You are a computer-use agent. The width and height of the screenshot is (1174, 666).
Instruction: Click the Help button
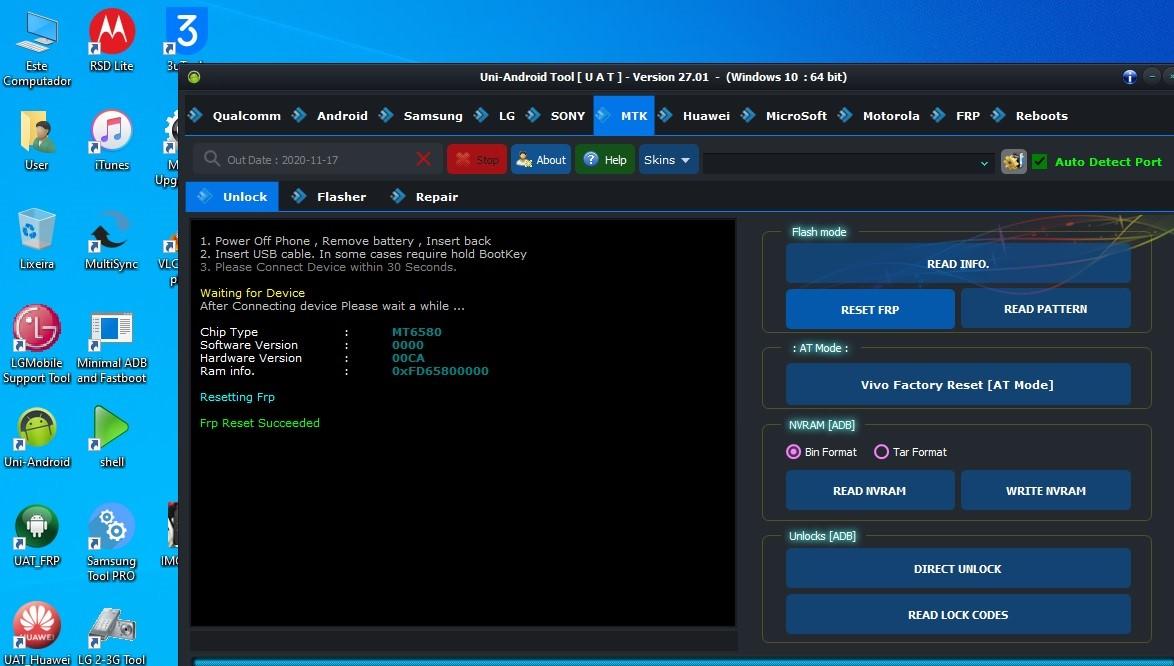pos(605,159)
